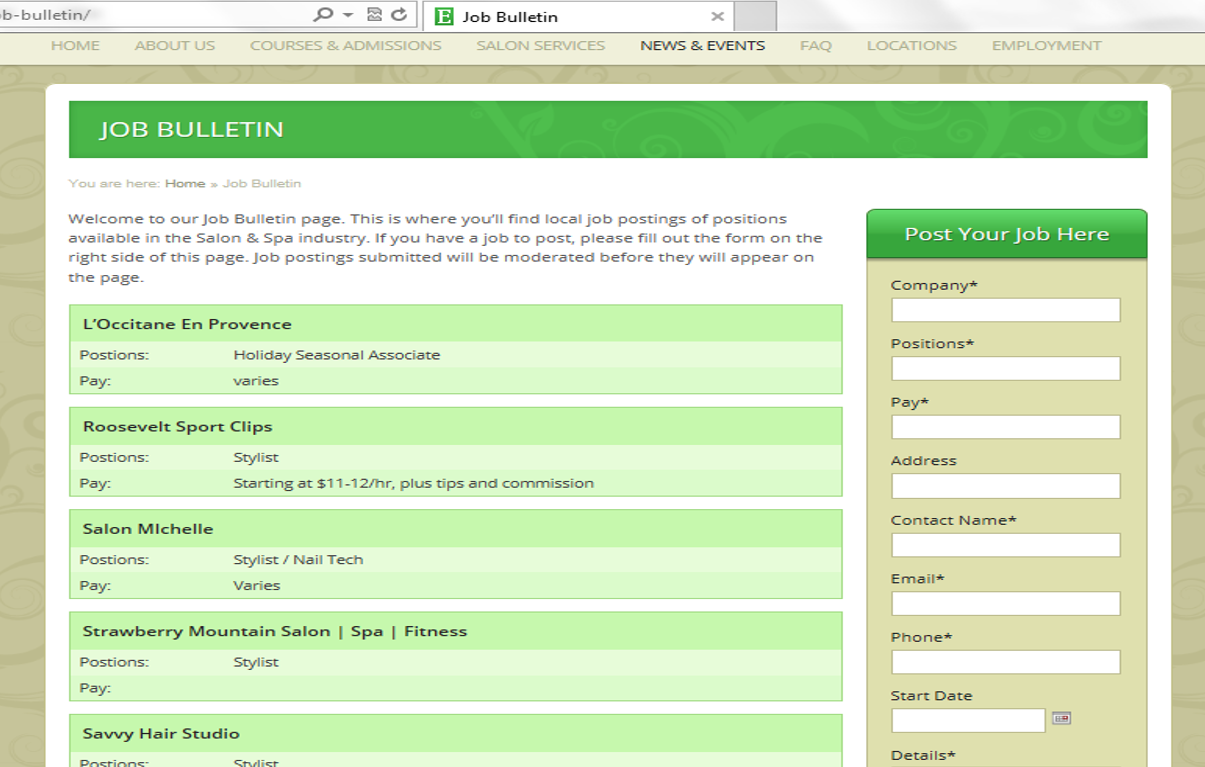Click the Phone input field
The height and width of the screenshot is (767, 1205).
(1005, 662)
